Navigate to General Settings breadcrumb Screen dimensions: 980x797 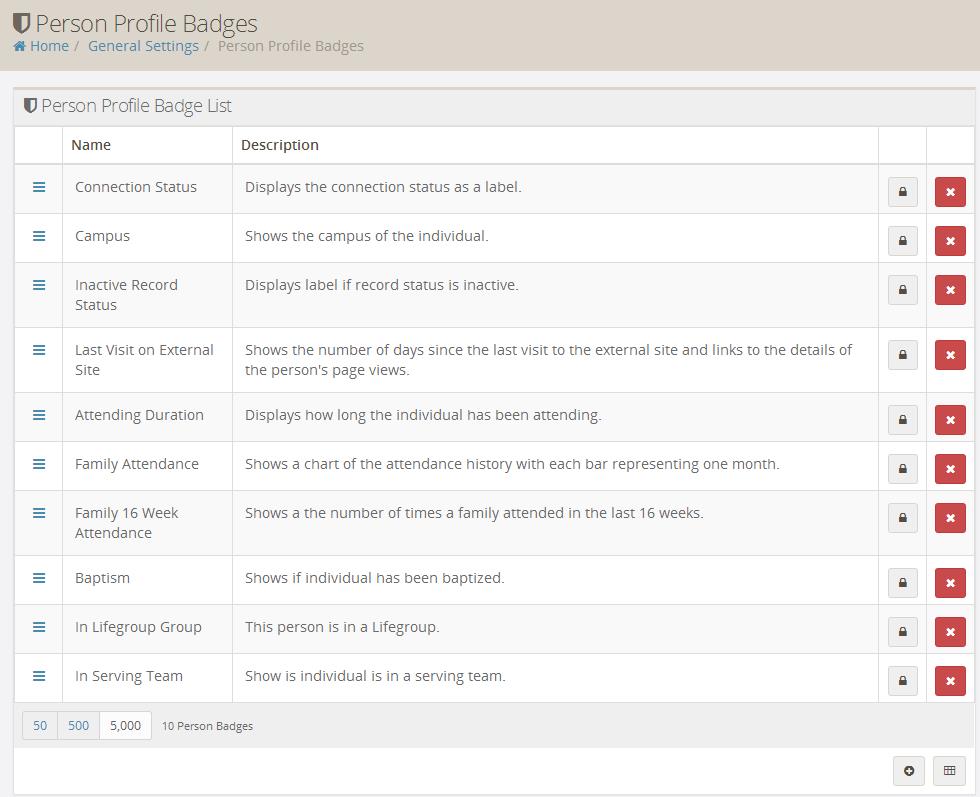(x=143, y=46)
